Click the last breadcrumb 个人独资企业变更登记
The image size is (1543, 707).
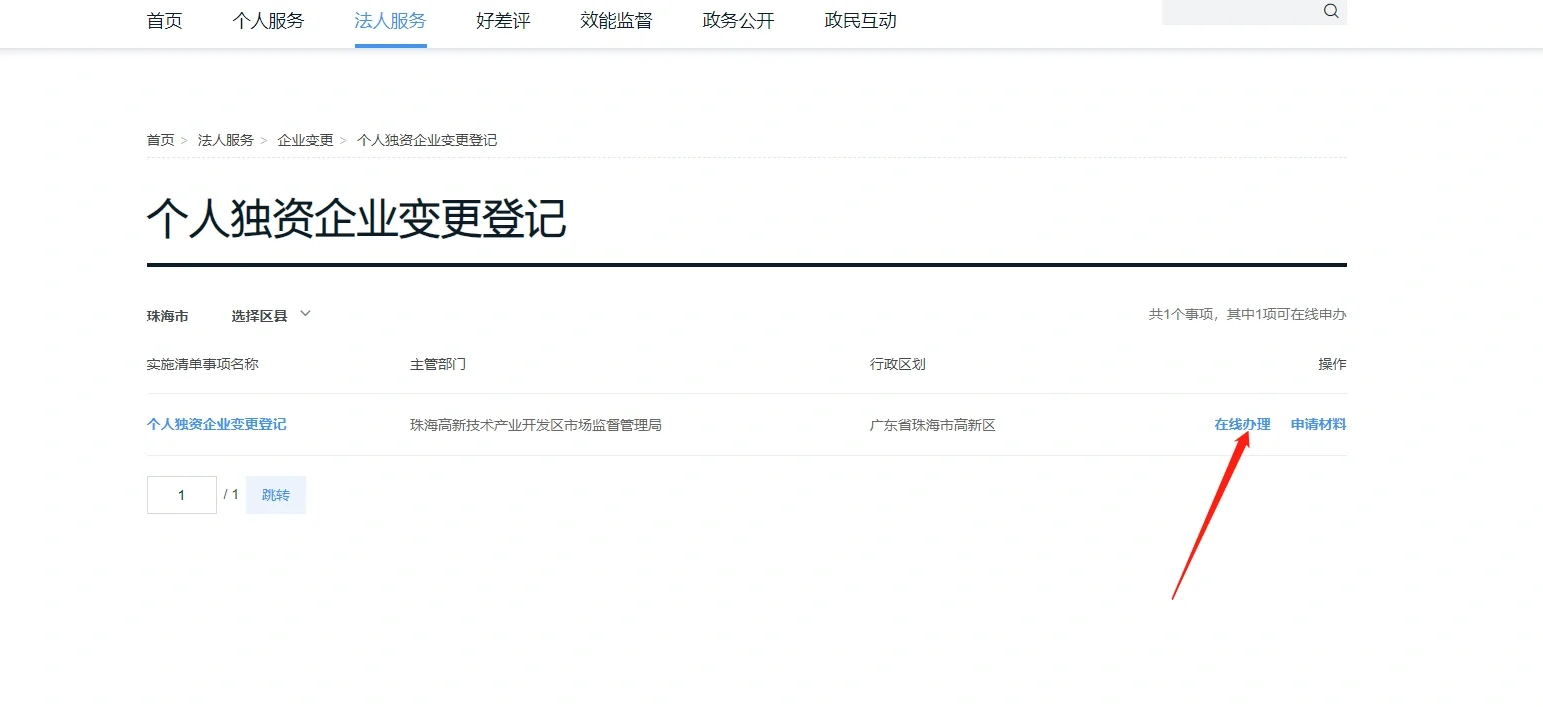(427, 140)
